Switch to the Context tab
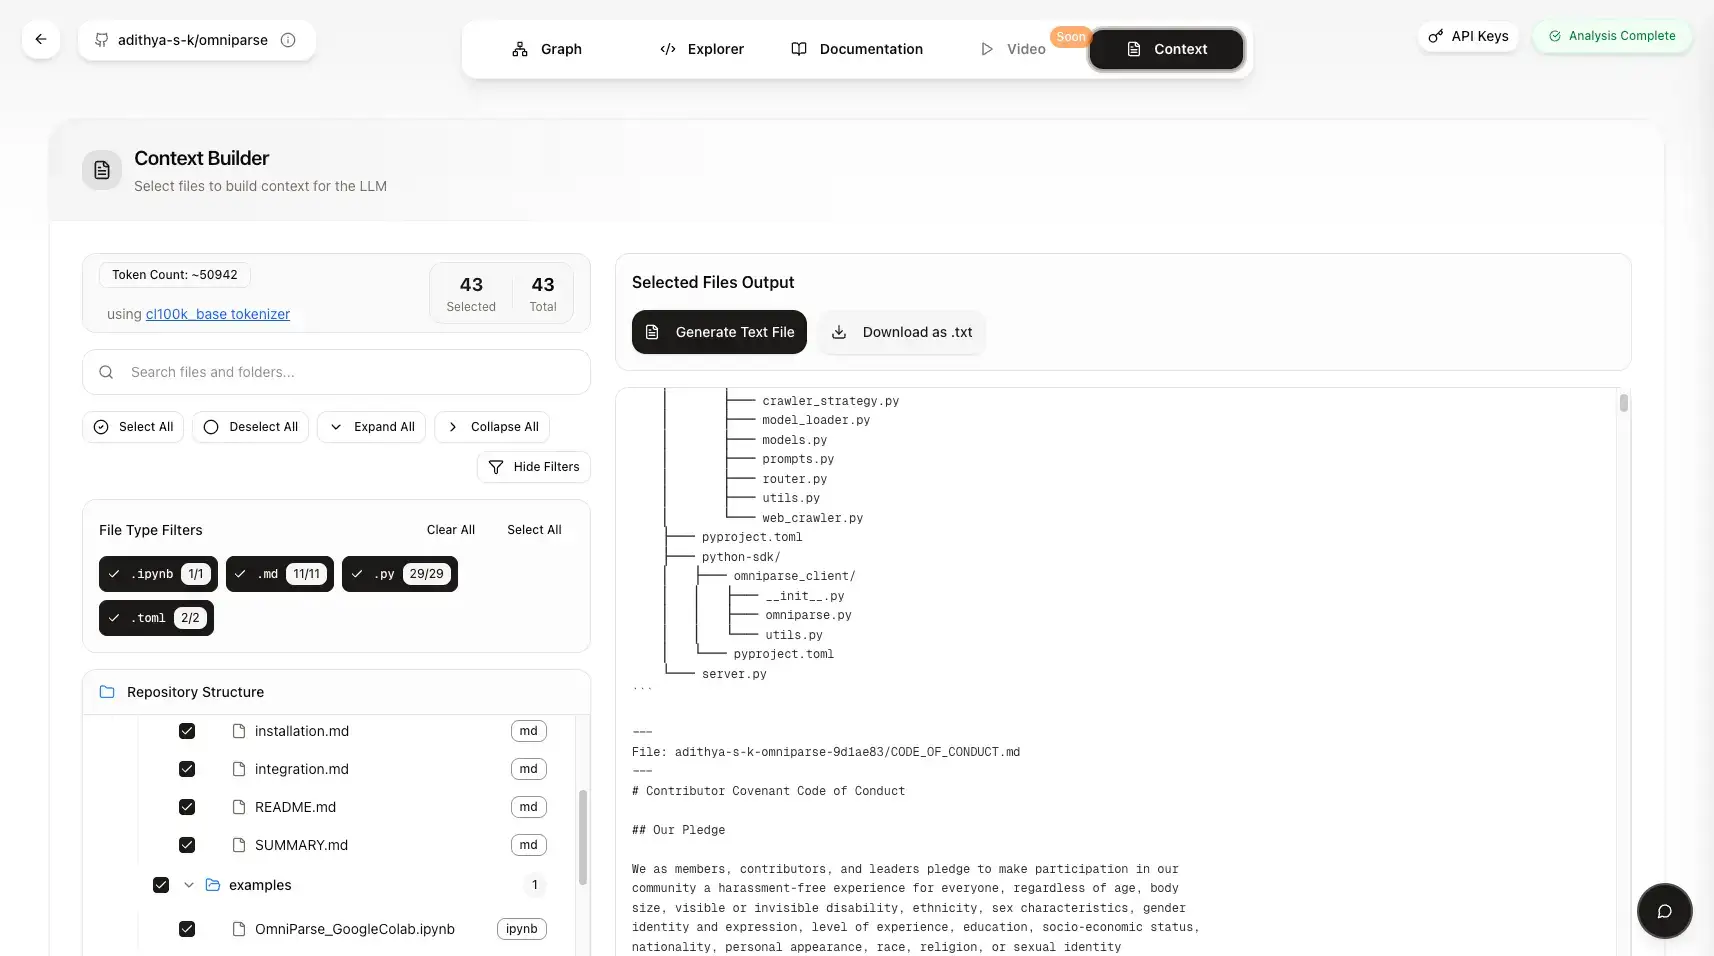 (x=1167, y=48)
